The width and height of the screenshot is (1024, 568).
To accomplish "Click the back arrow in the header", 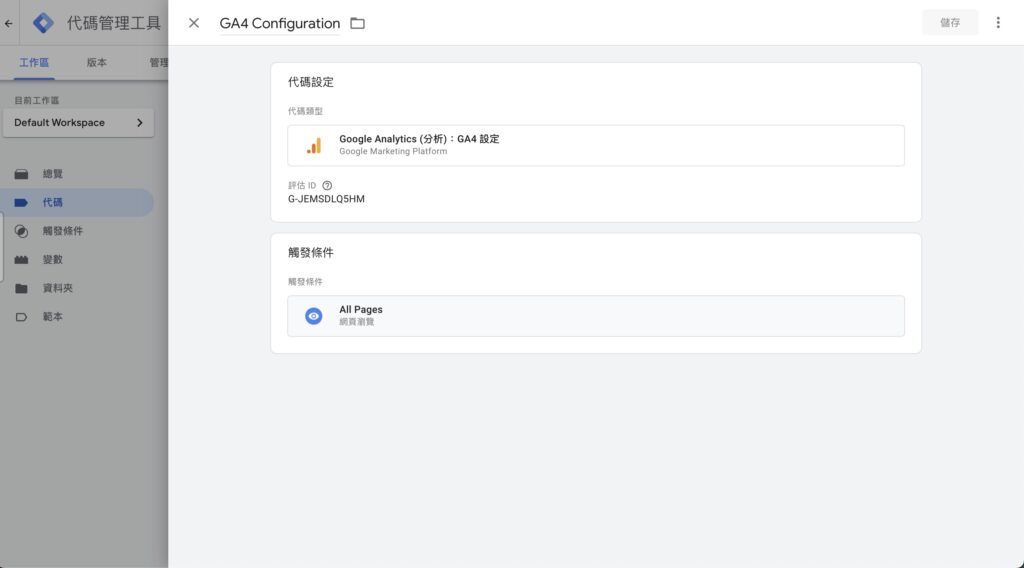I will coord(8,24).
